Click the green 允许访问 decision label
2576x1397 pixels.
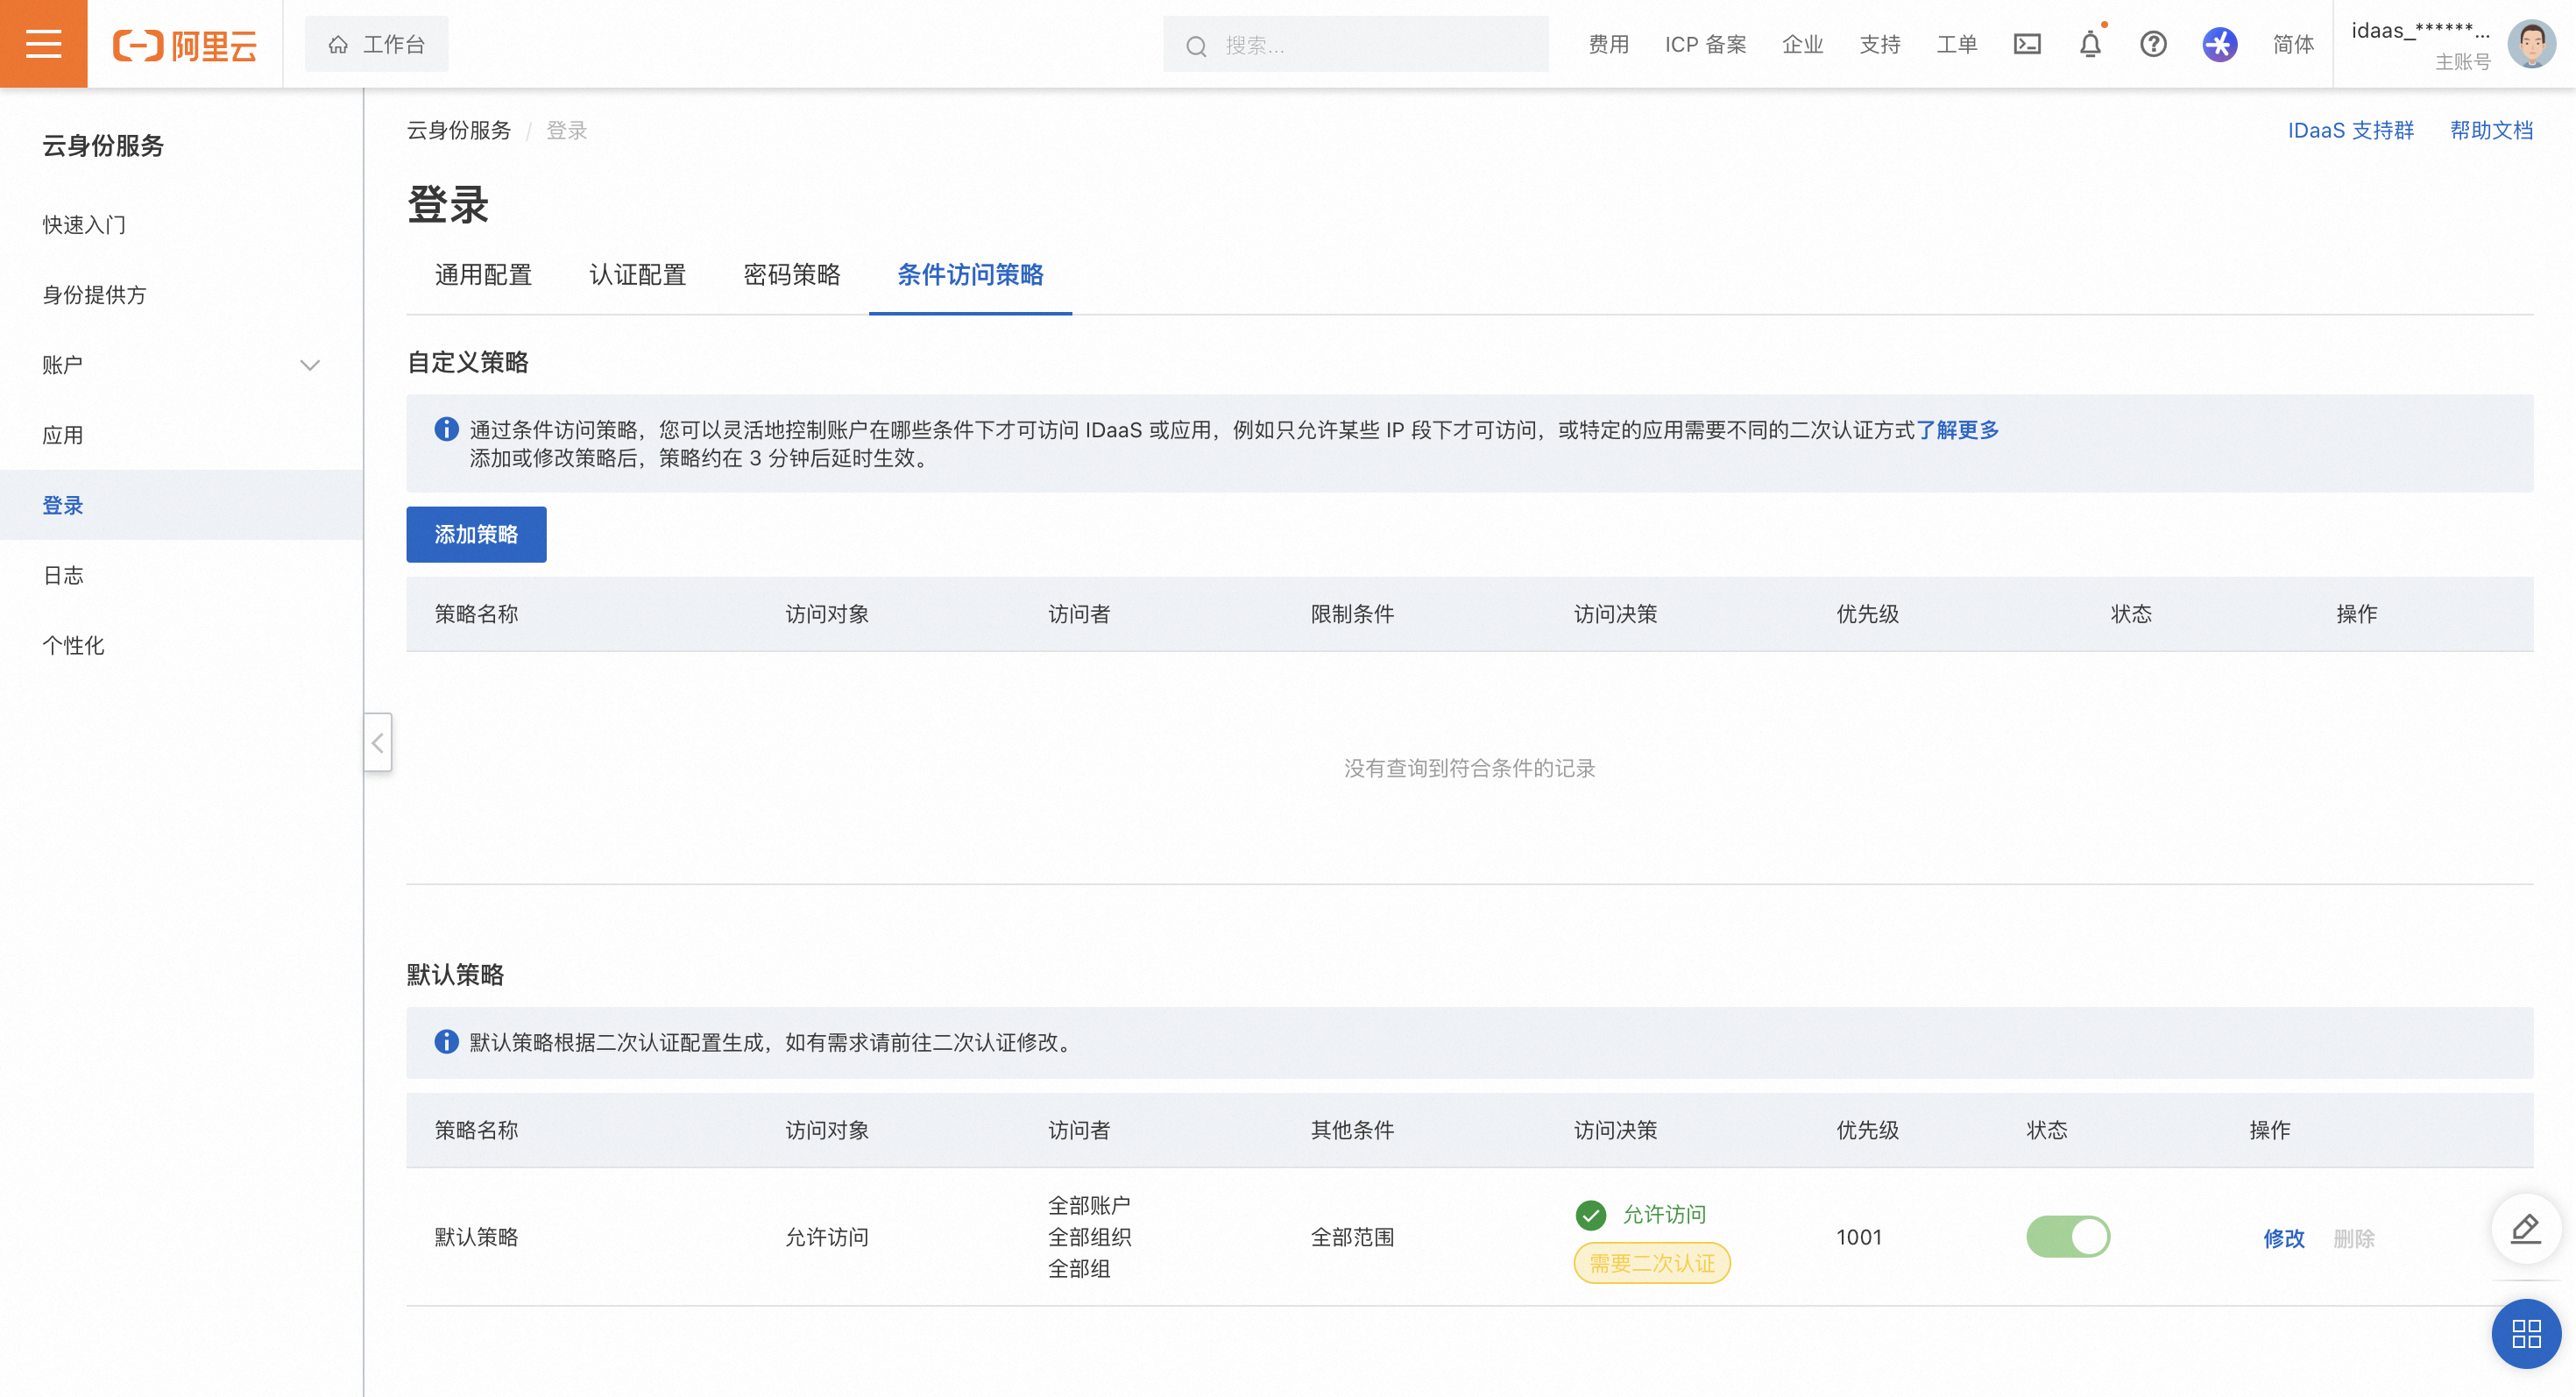click(1664, 1214)
